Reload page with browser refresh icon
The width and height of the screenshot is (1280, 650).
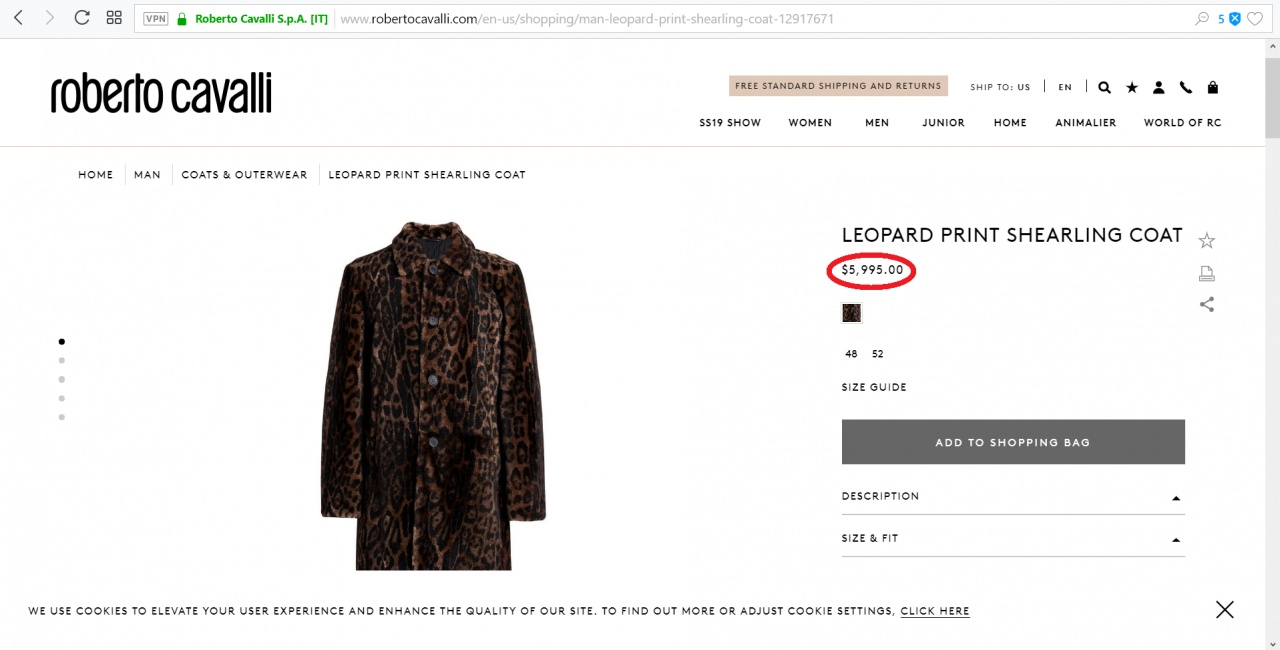click(82, 18)
